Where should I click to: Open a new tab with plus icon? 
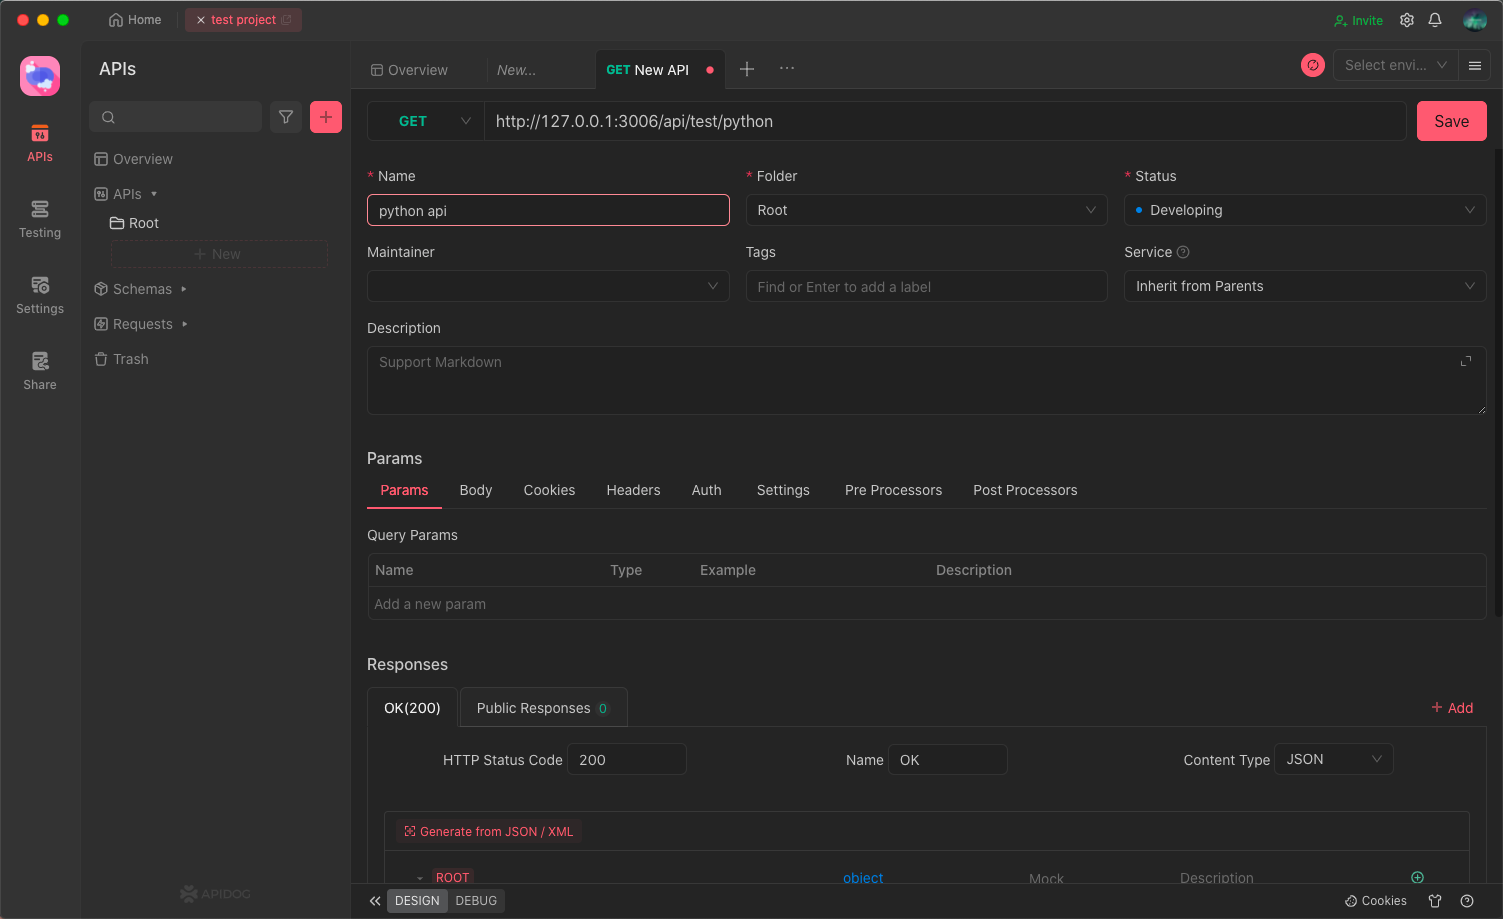(x=747, y=69)
